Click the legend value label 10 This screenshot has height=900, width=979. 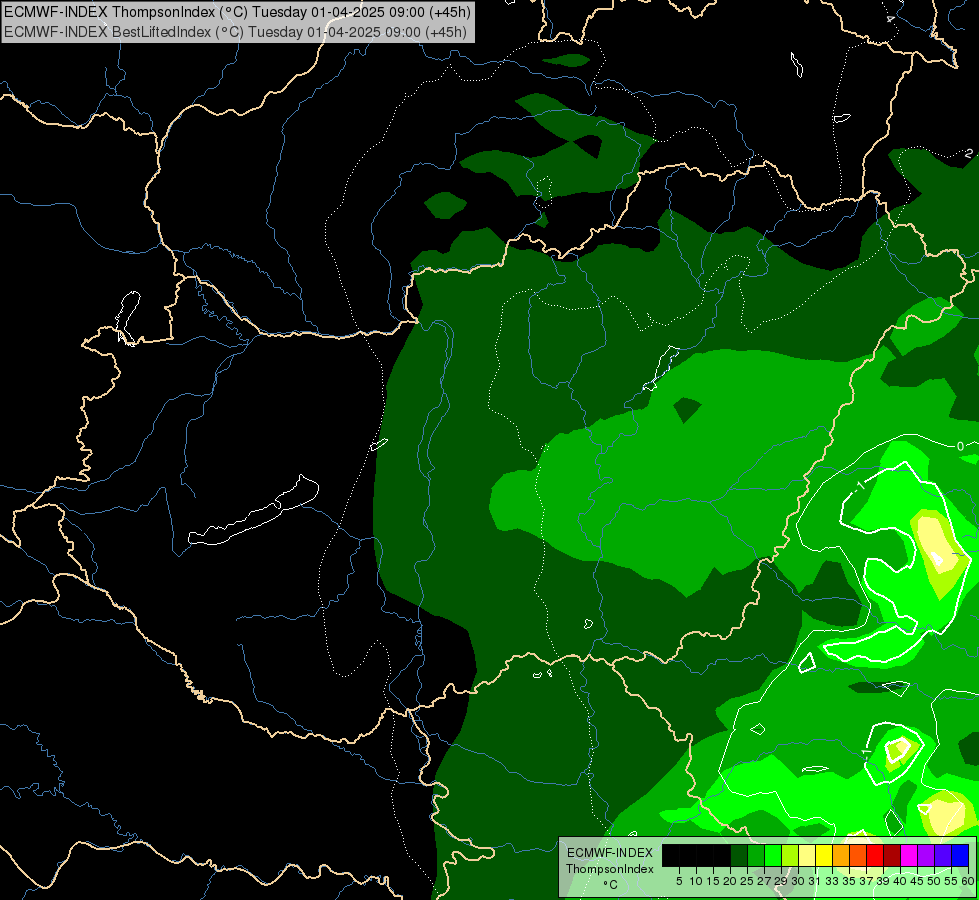click(x=696, y=881)
